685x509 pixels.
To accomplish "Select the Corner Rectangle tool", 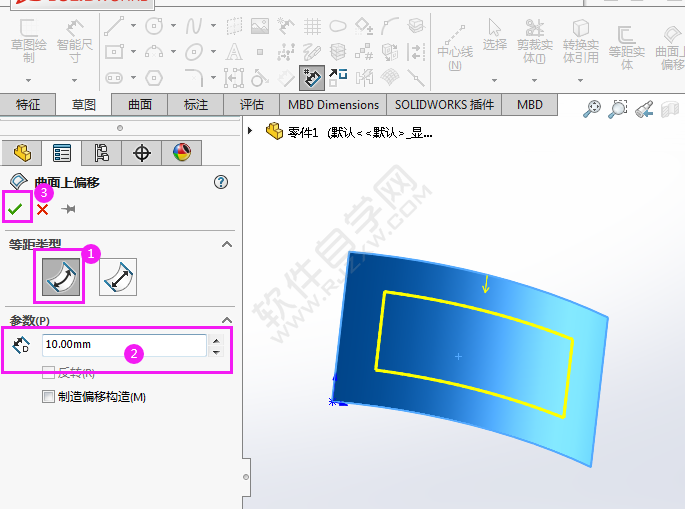I will 114,52.
